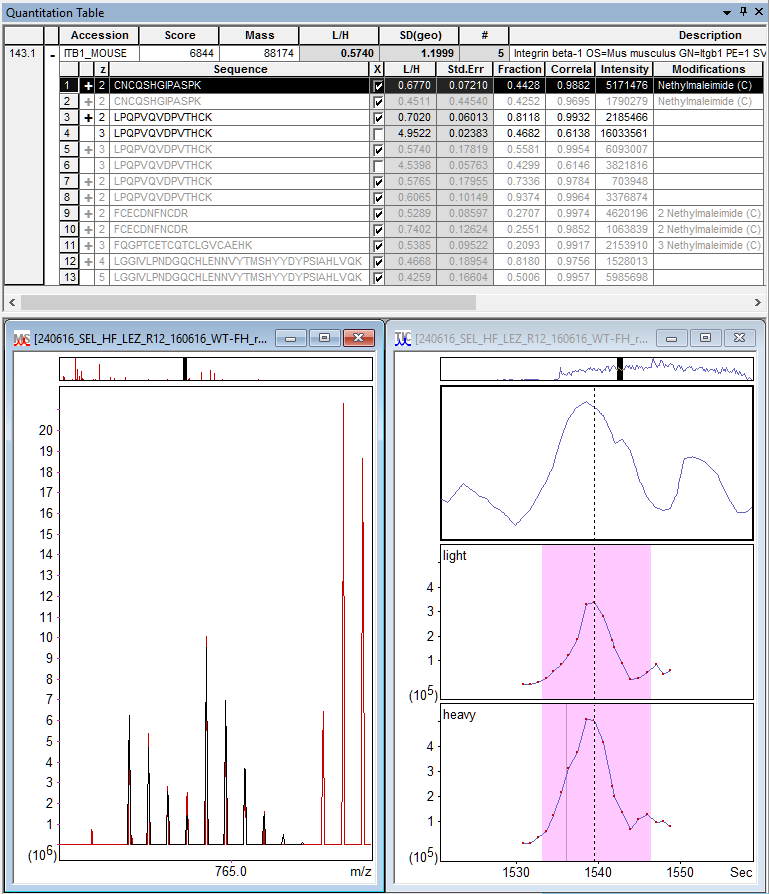Uncheck the X checkbox in row 2
The width and height of the screenshot is (769, 894).
coord(377,102)
